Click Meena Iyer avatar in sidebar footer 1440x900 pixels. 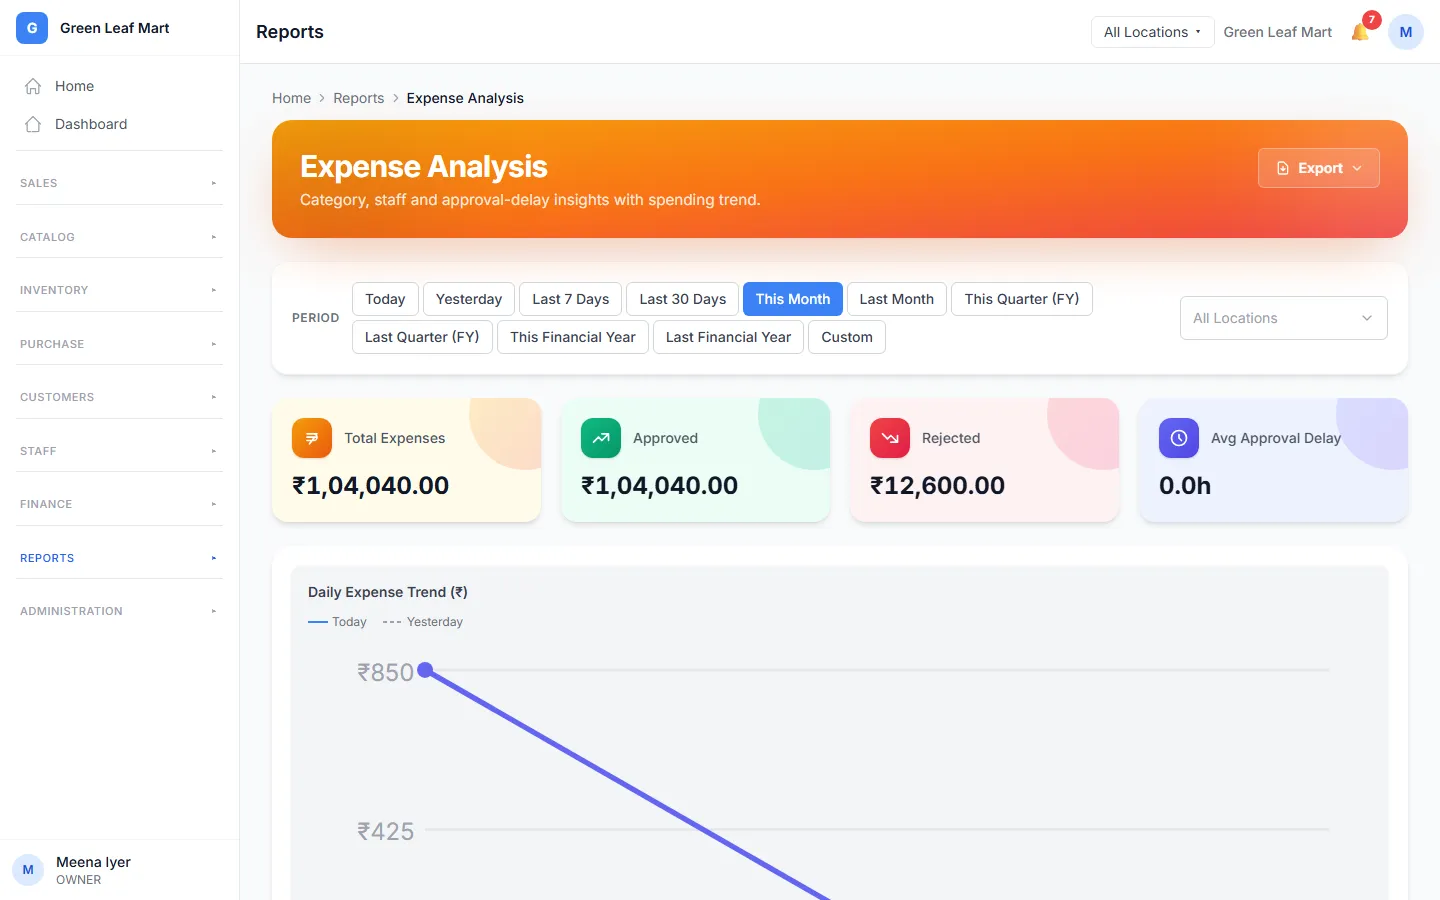(28, 870)
